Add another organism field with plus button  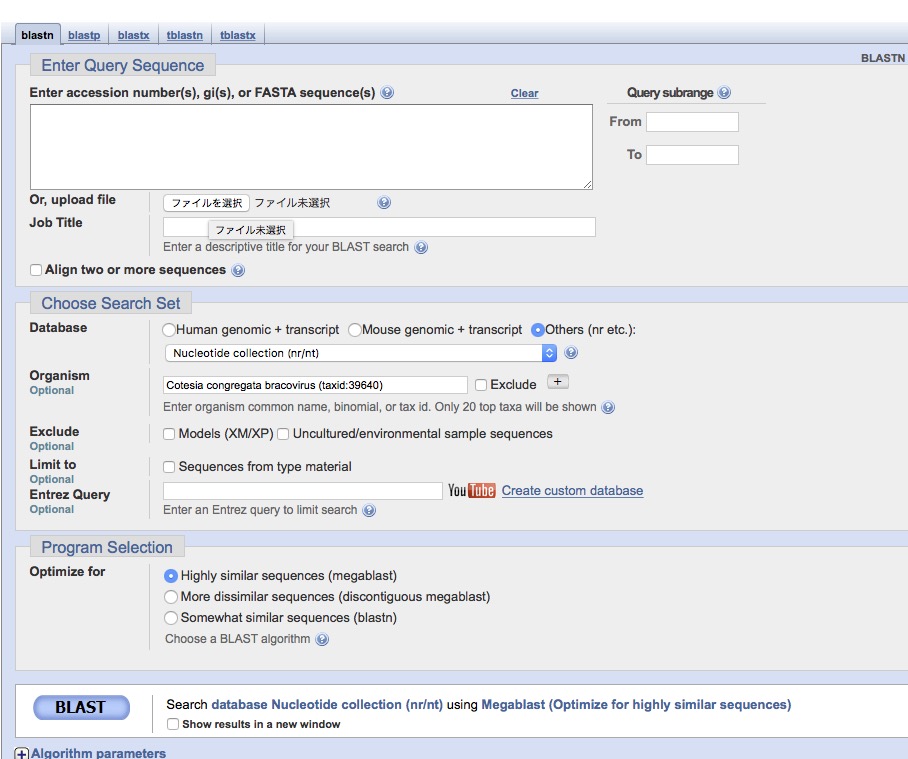[558, 382]
